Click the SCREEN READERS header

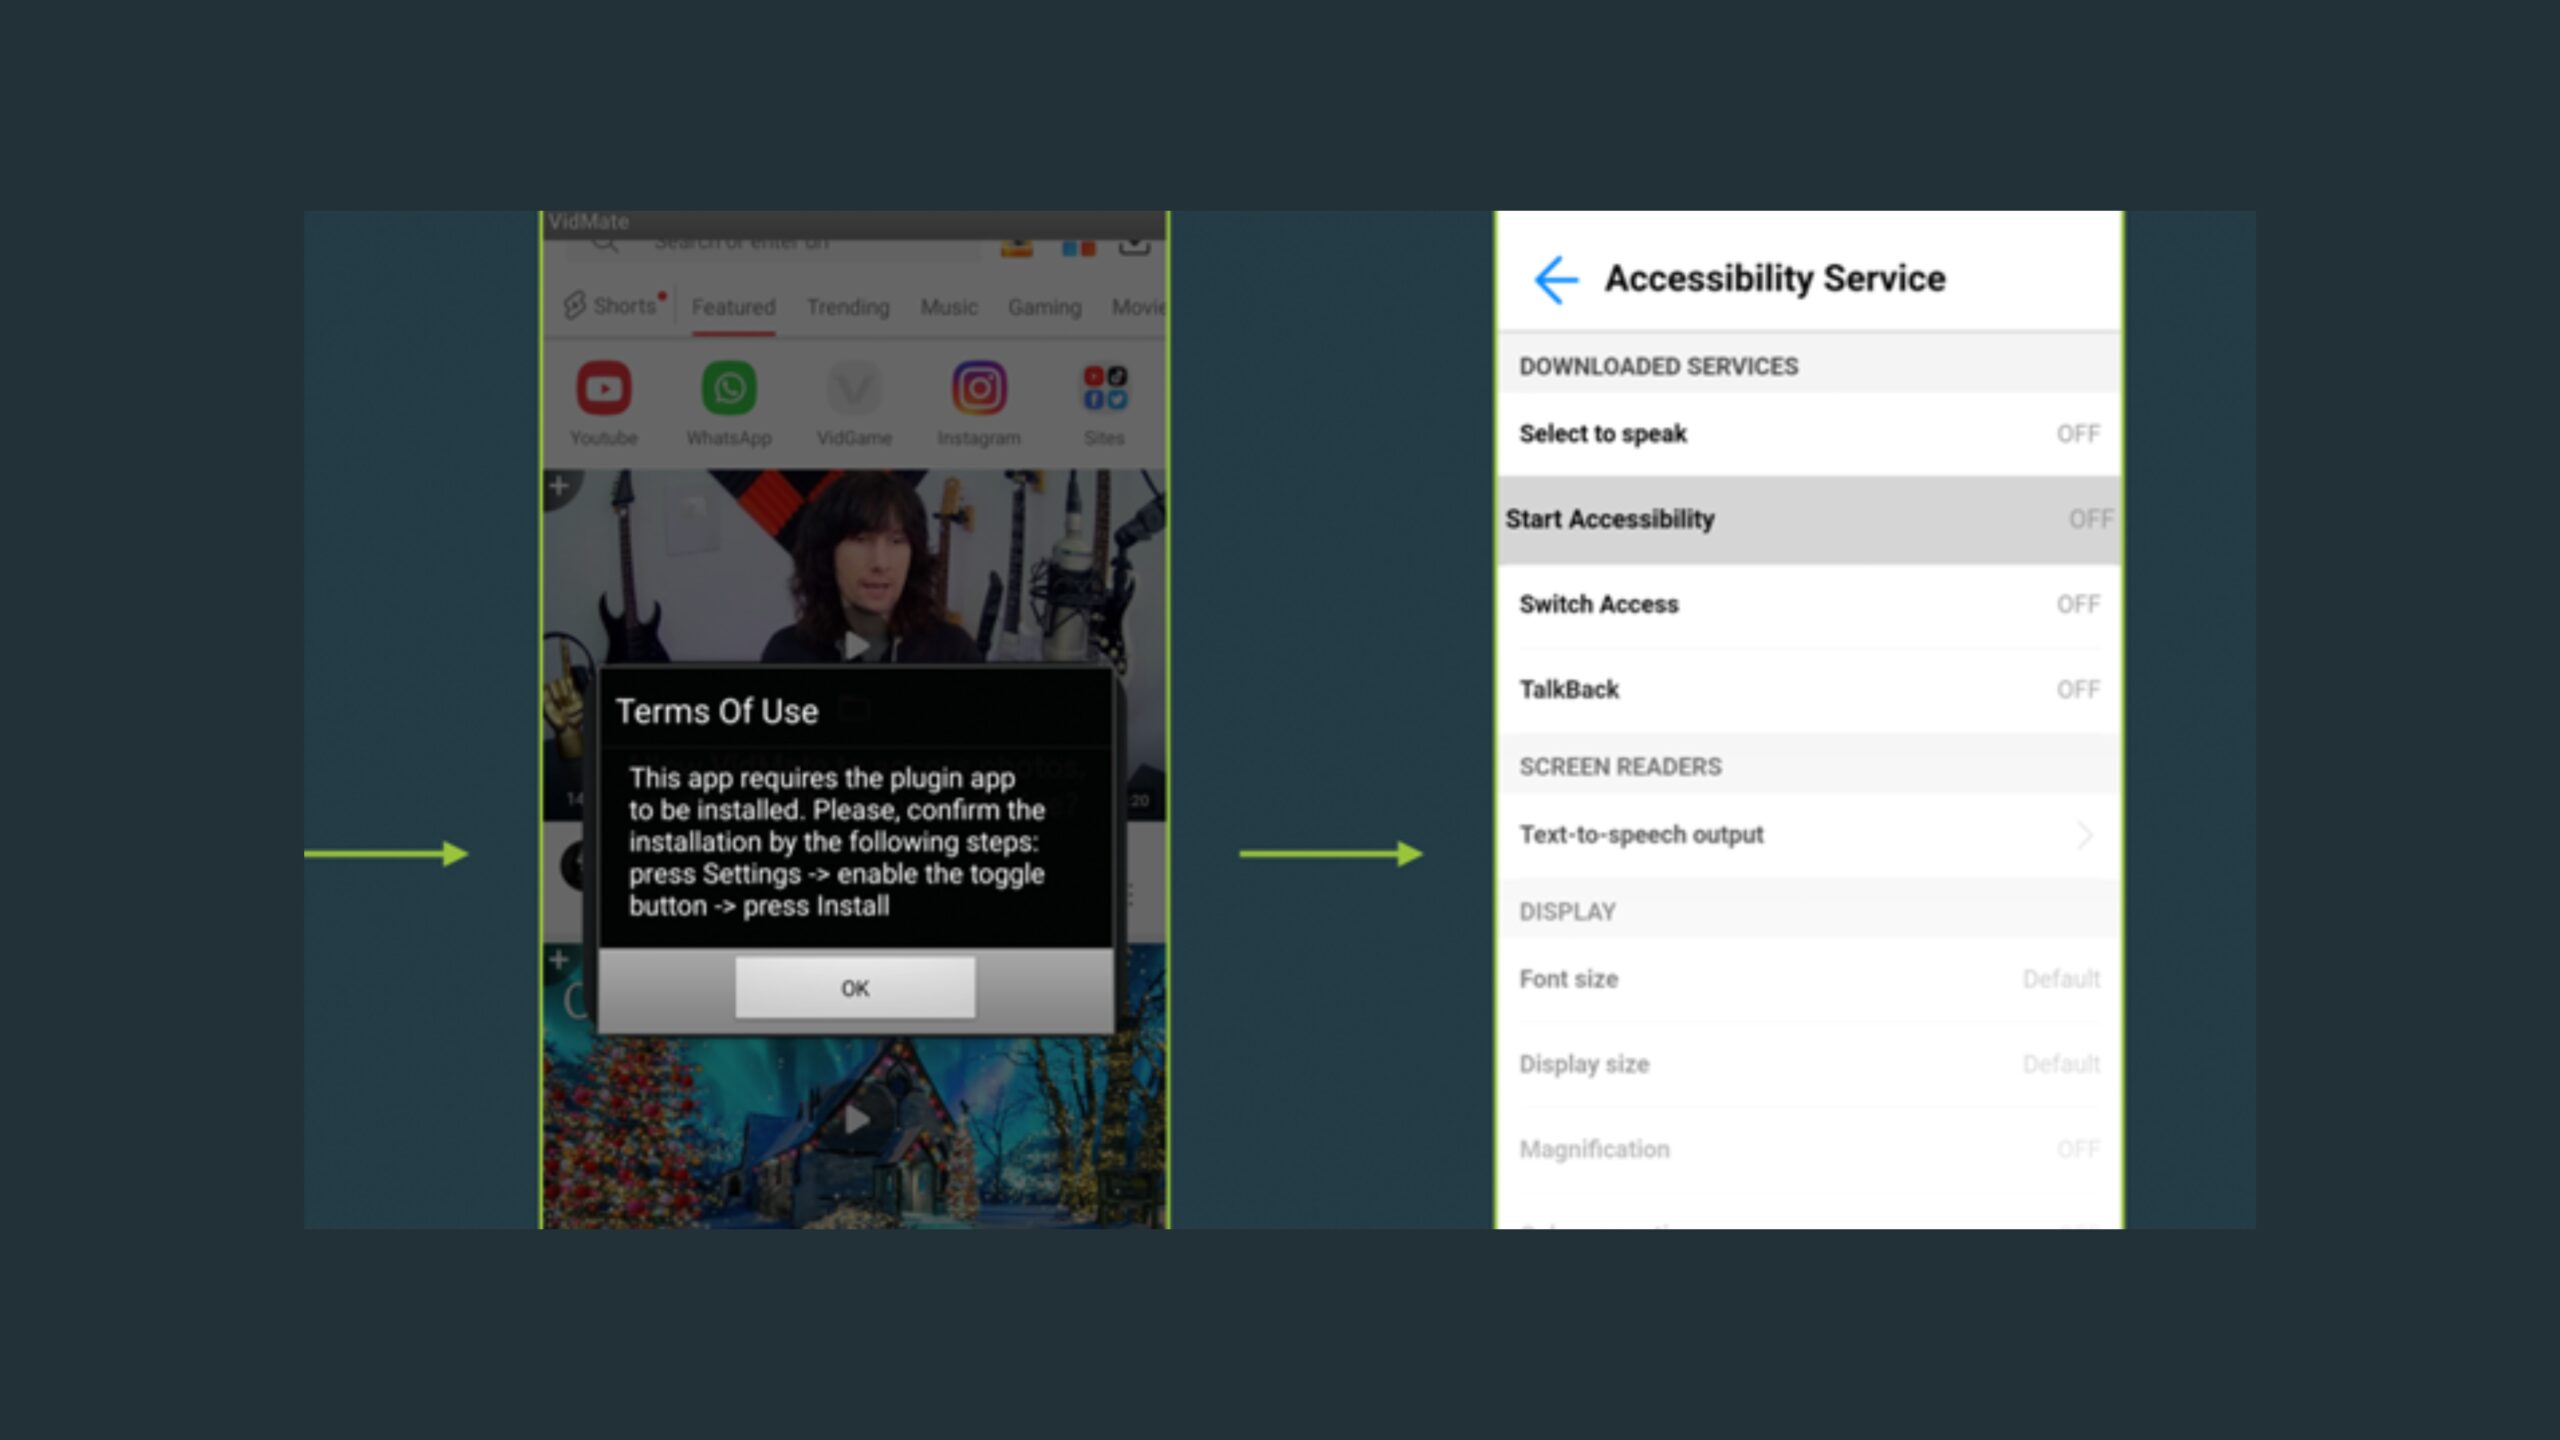[x=1620, y=767]
